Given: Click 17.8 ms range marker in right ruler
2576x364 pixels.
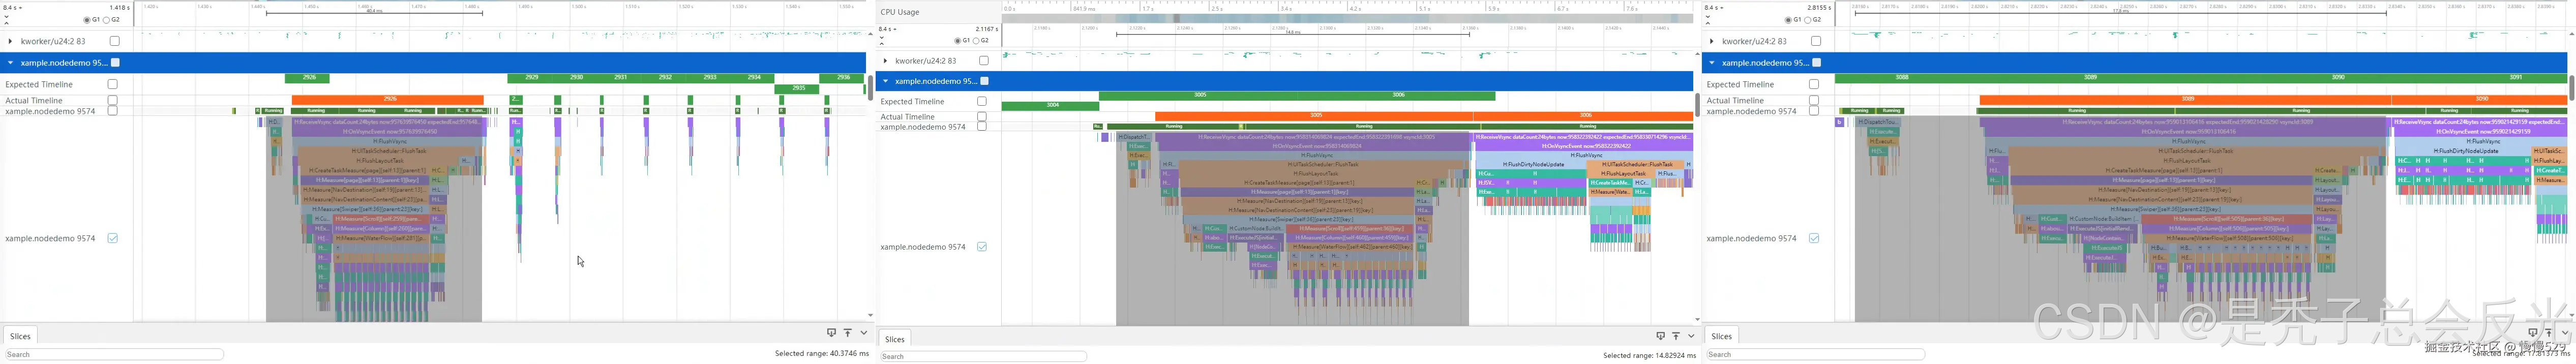Looking at the screenshot, I should click(2120, 12).
